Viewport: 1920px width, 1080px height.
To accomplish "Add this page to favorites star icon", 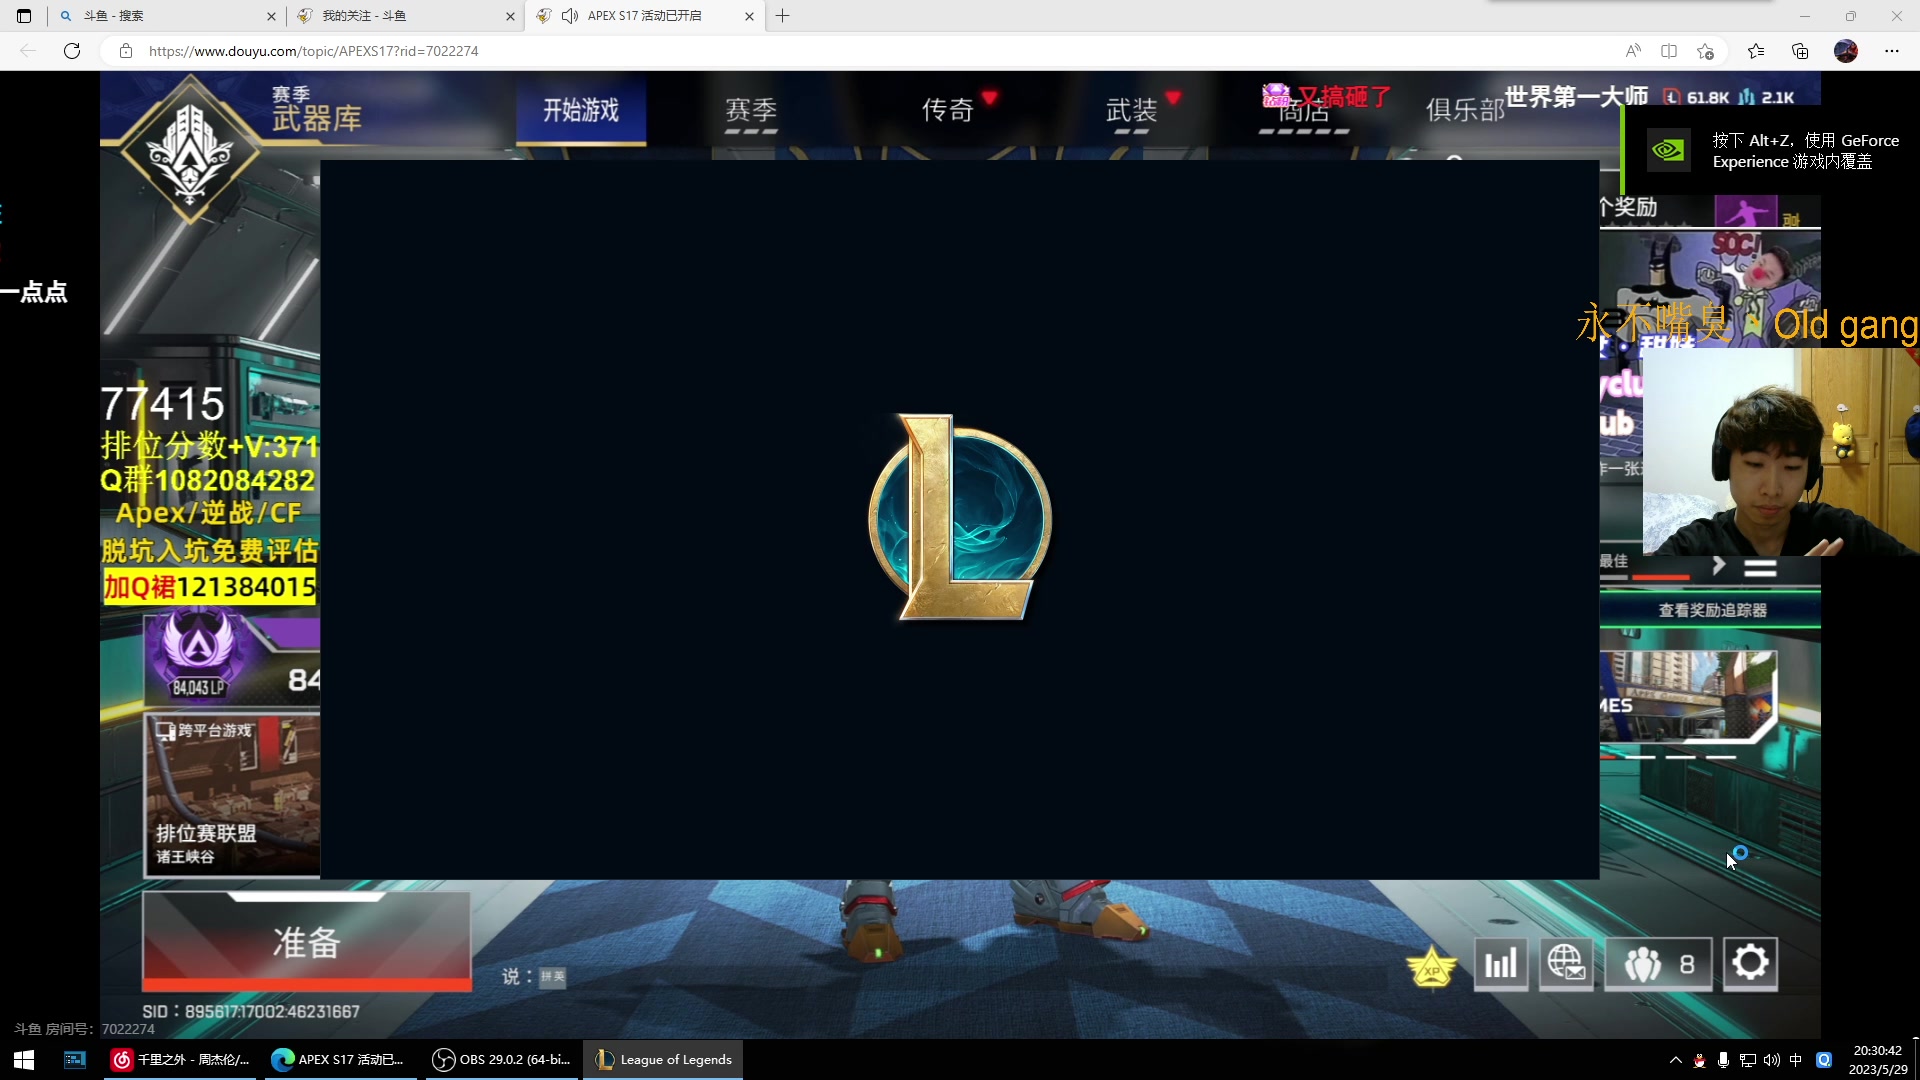I will click(1706, 51).
